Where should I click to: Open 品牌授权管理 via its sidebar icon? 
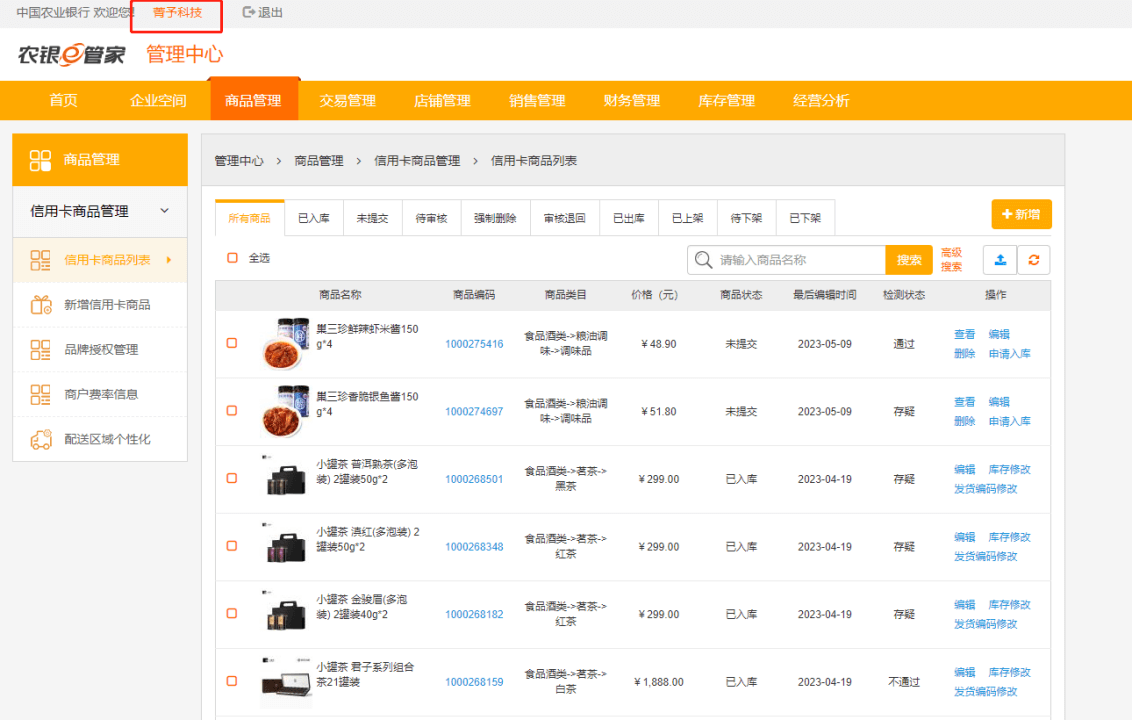40,350
